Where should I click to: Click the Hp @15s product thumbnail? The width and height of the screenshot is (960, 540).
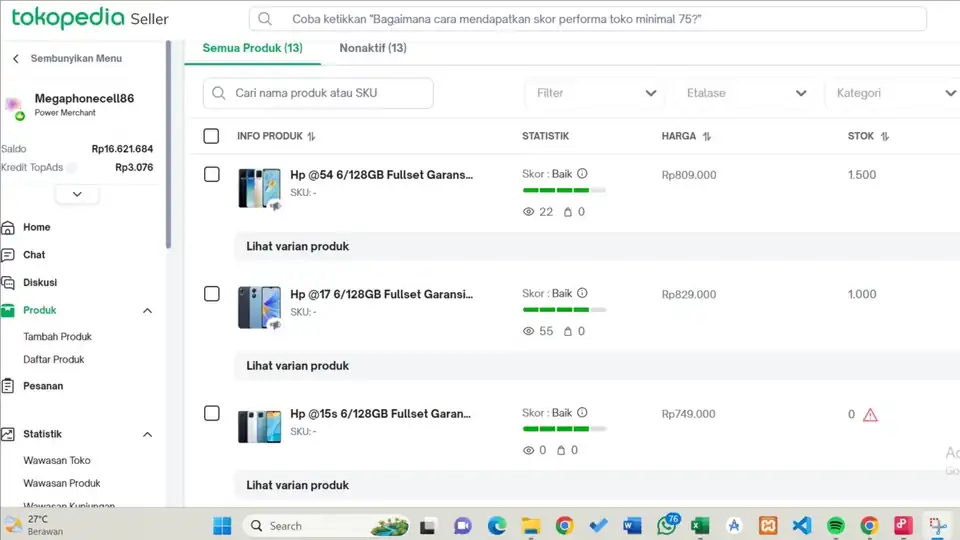coord(260,426)
